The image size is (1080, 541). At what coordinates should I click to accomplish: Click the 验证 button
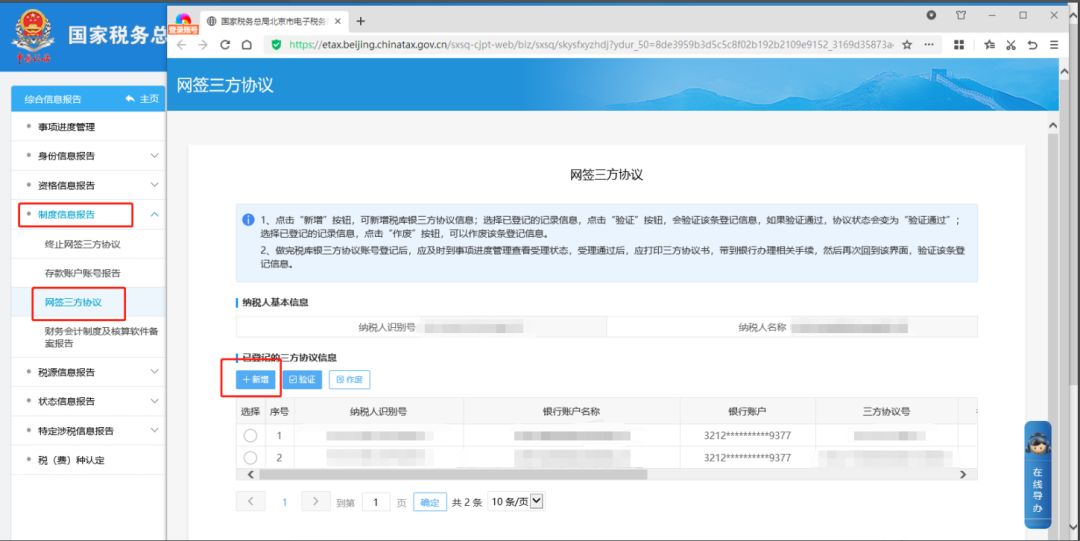click(301, 380)
